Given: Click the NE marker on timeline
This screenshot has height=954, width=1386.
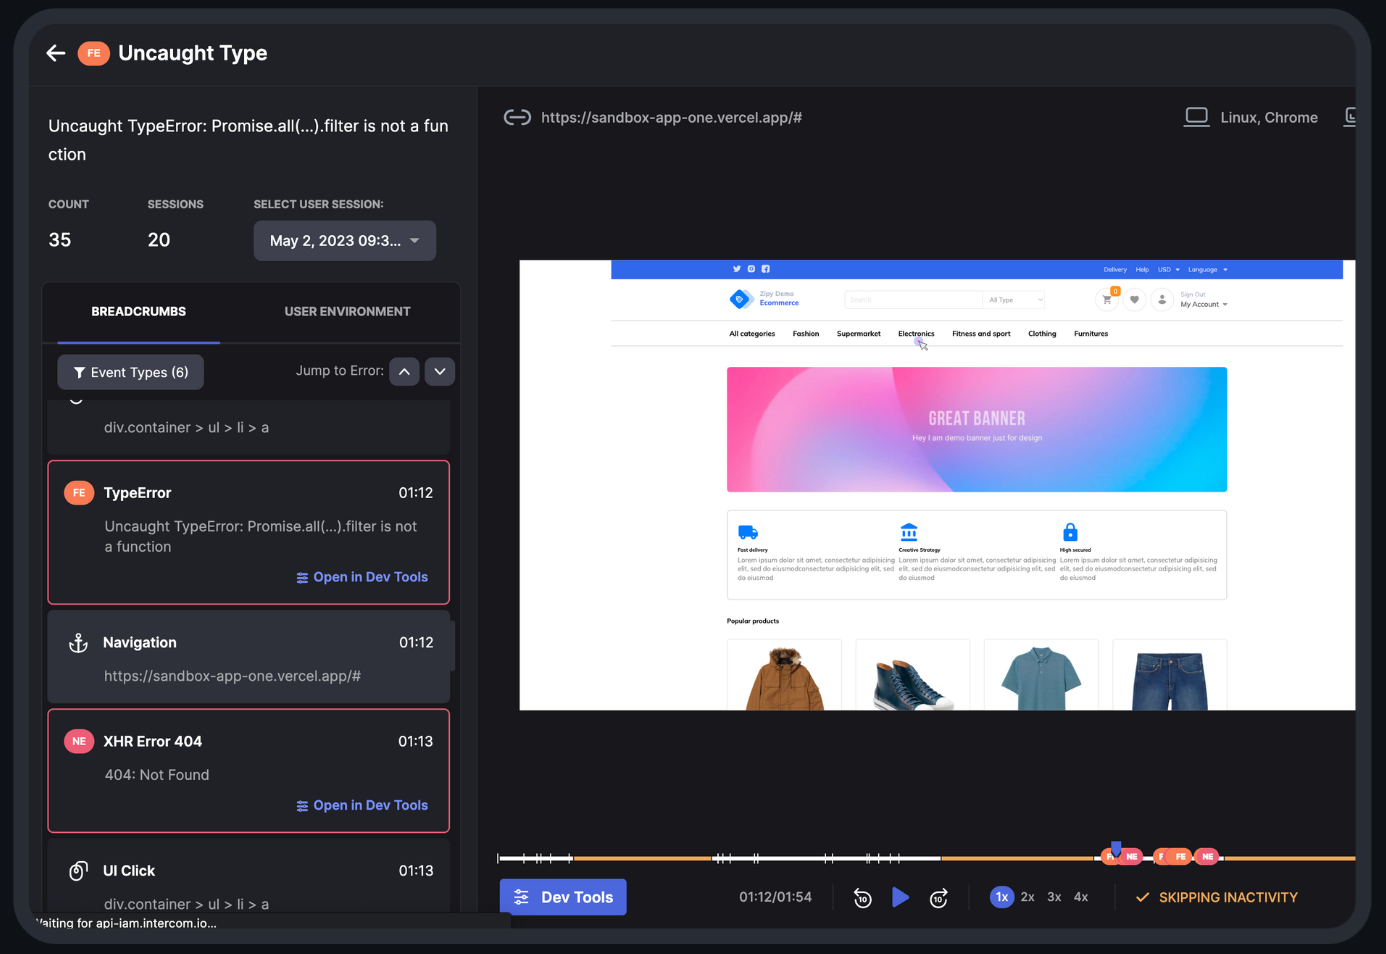Looking at the screenshot, I should (1131, 856).
